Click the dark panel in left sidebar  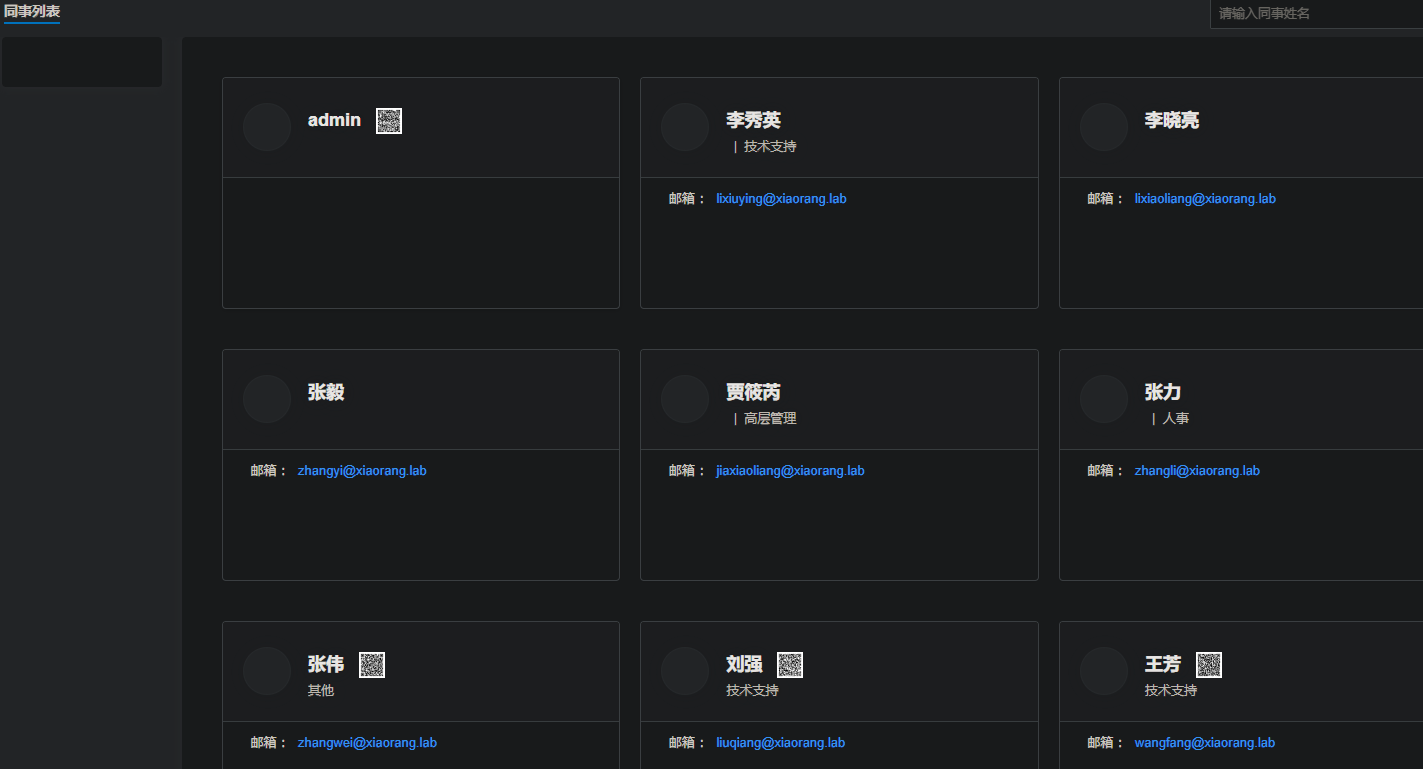point(82,62)
